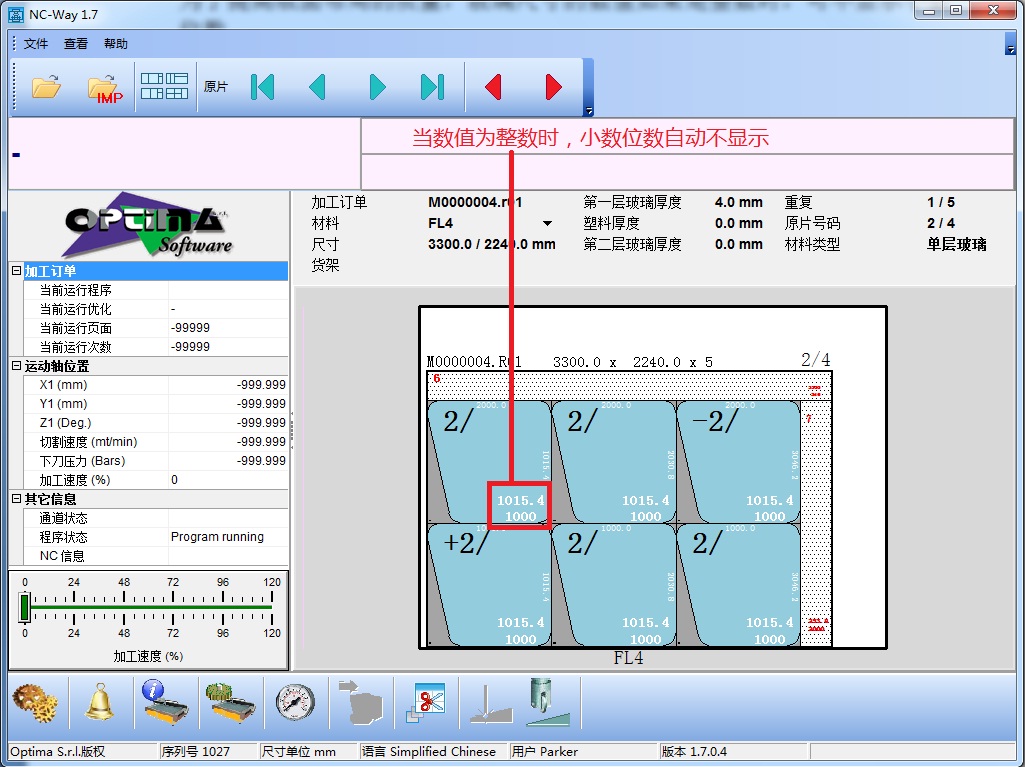Collapse the 其它信息 section
The width and height of the screenshot is (1025, 767).
pyautogui.click(x=16, y=499)
